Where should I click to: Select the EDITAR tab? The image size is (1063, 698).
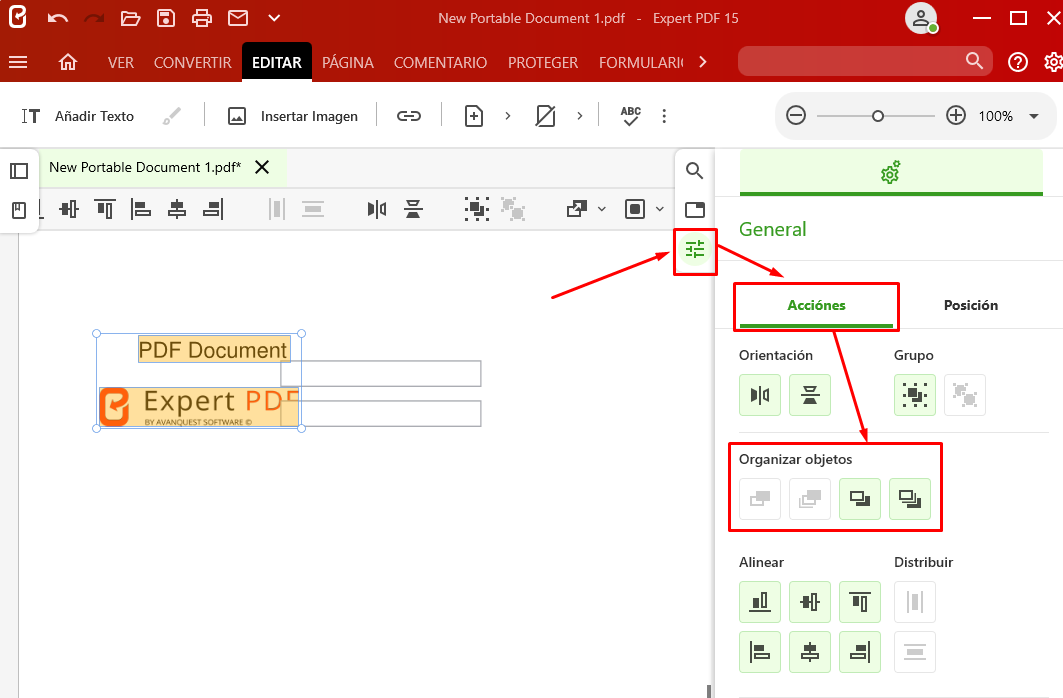click(277, 62)
